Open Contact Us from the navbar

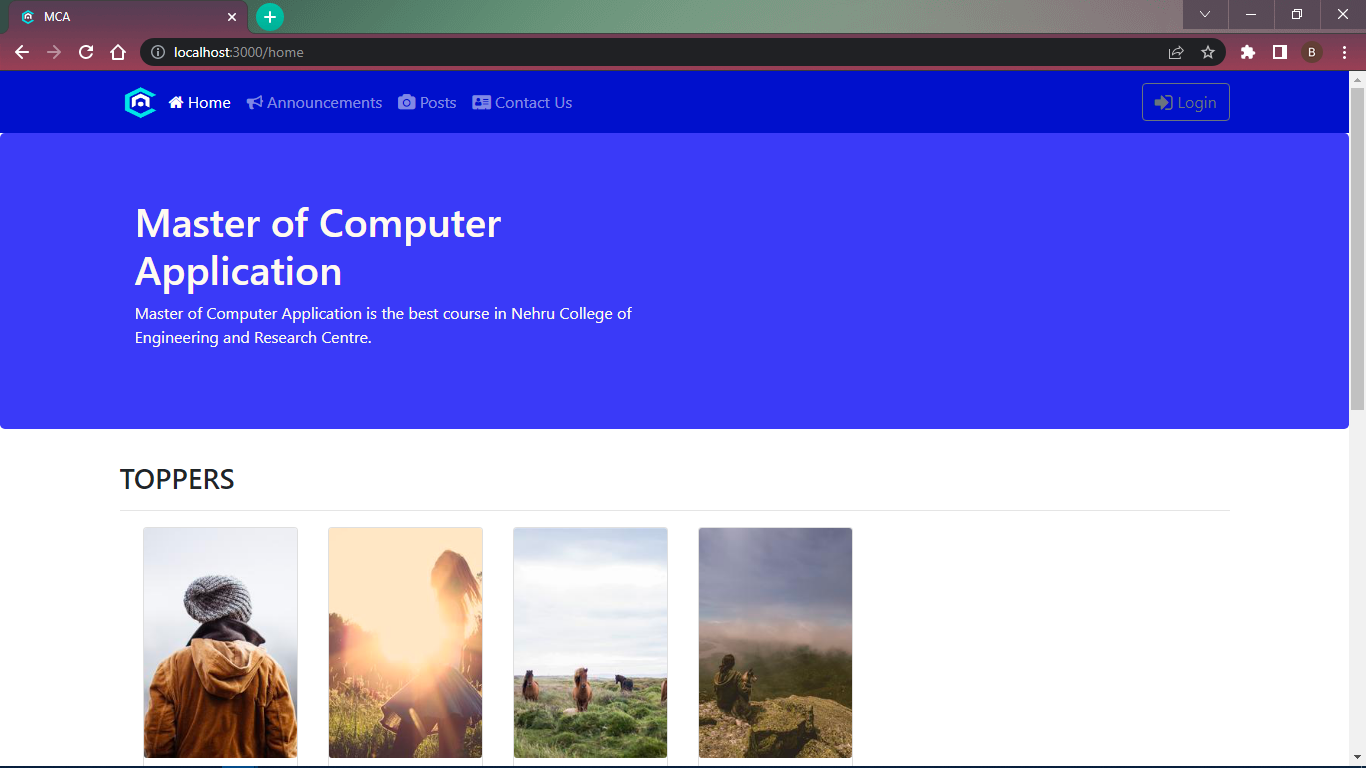pos(532,102)
